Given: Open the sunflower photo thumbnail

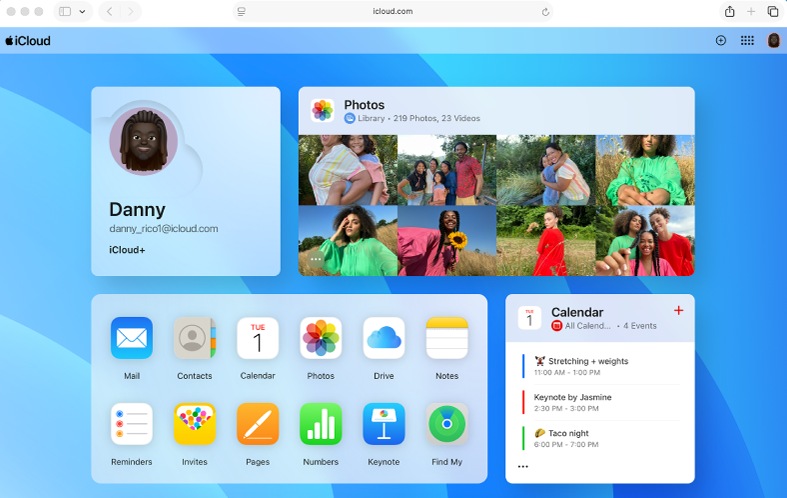Looking at the screenshot, I should [x=446, y=241].
